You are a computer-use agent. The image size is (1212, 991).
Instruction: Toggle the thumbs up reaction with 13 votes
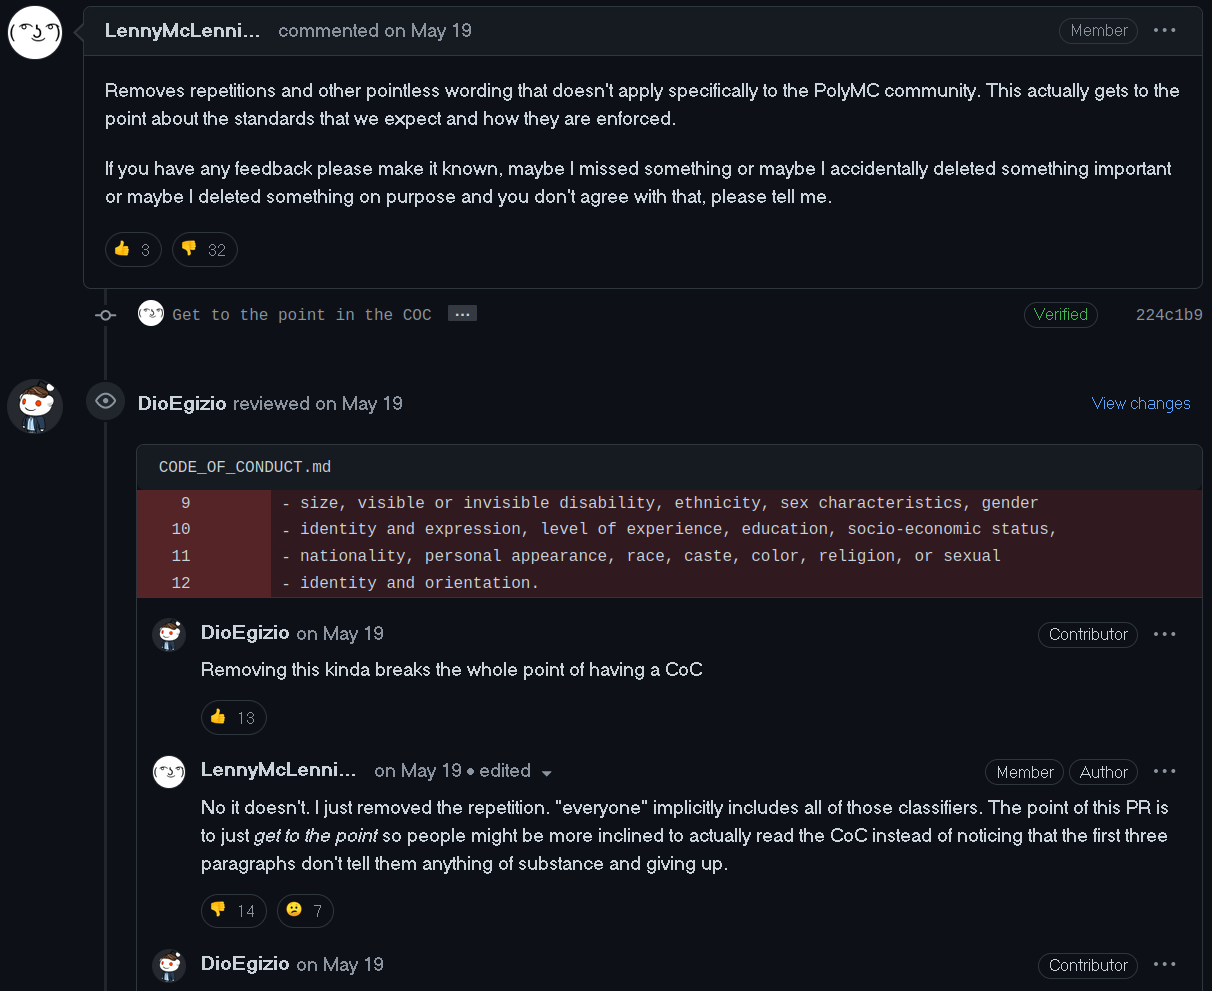pos(234,717)
